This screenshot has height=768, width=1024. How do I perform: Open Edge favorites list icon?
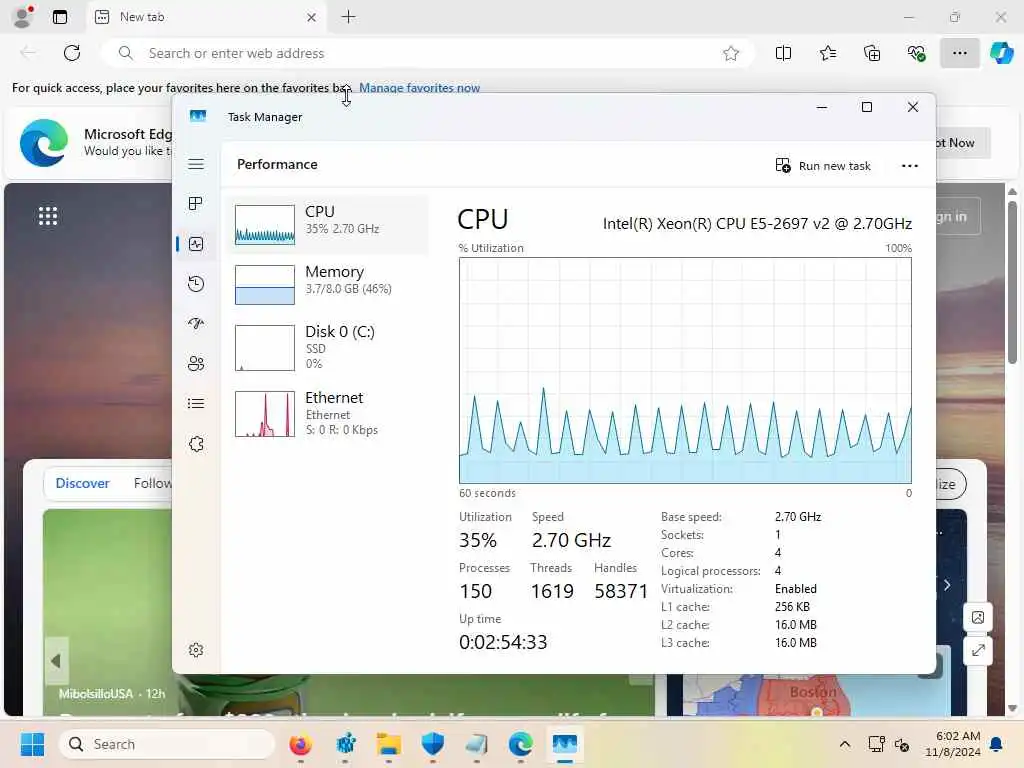click(x=827, y=53)
